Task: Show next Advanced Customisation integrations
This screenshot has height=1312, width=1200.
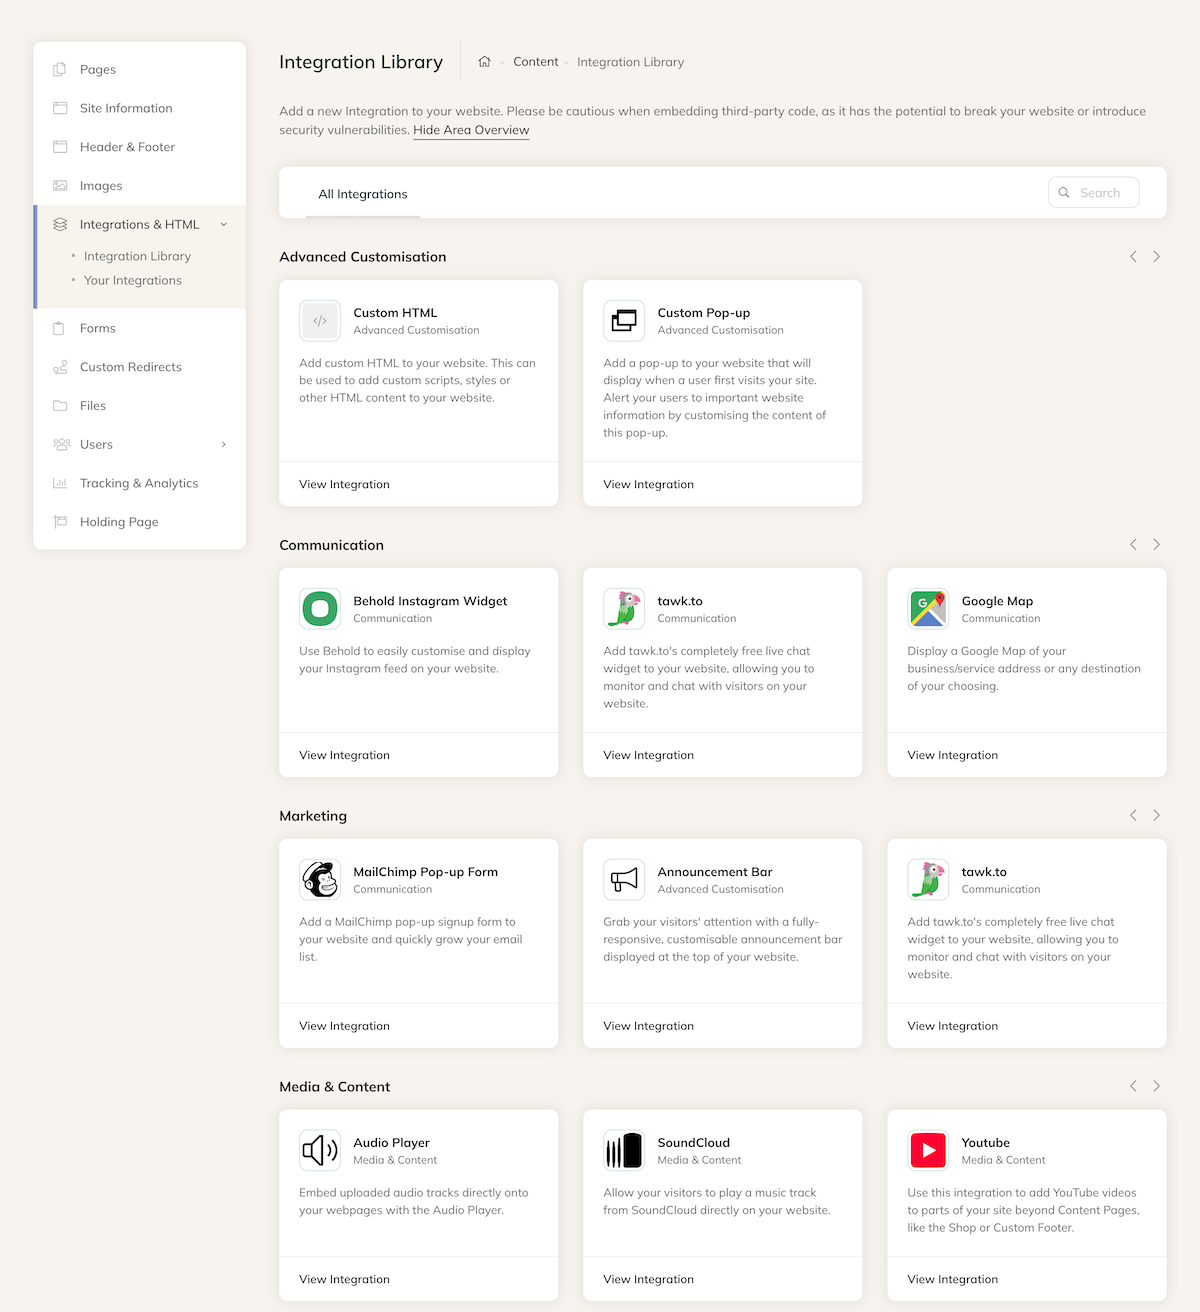Action: [x=1156, y=257]
